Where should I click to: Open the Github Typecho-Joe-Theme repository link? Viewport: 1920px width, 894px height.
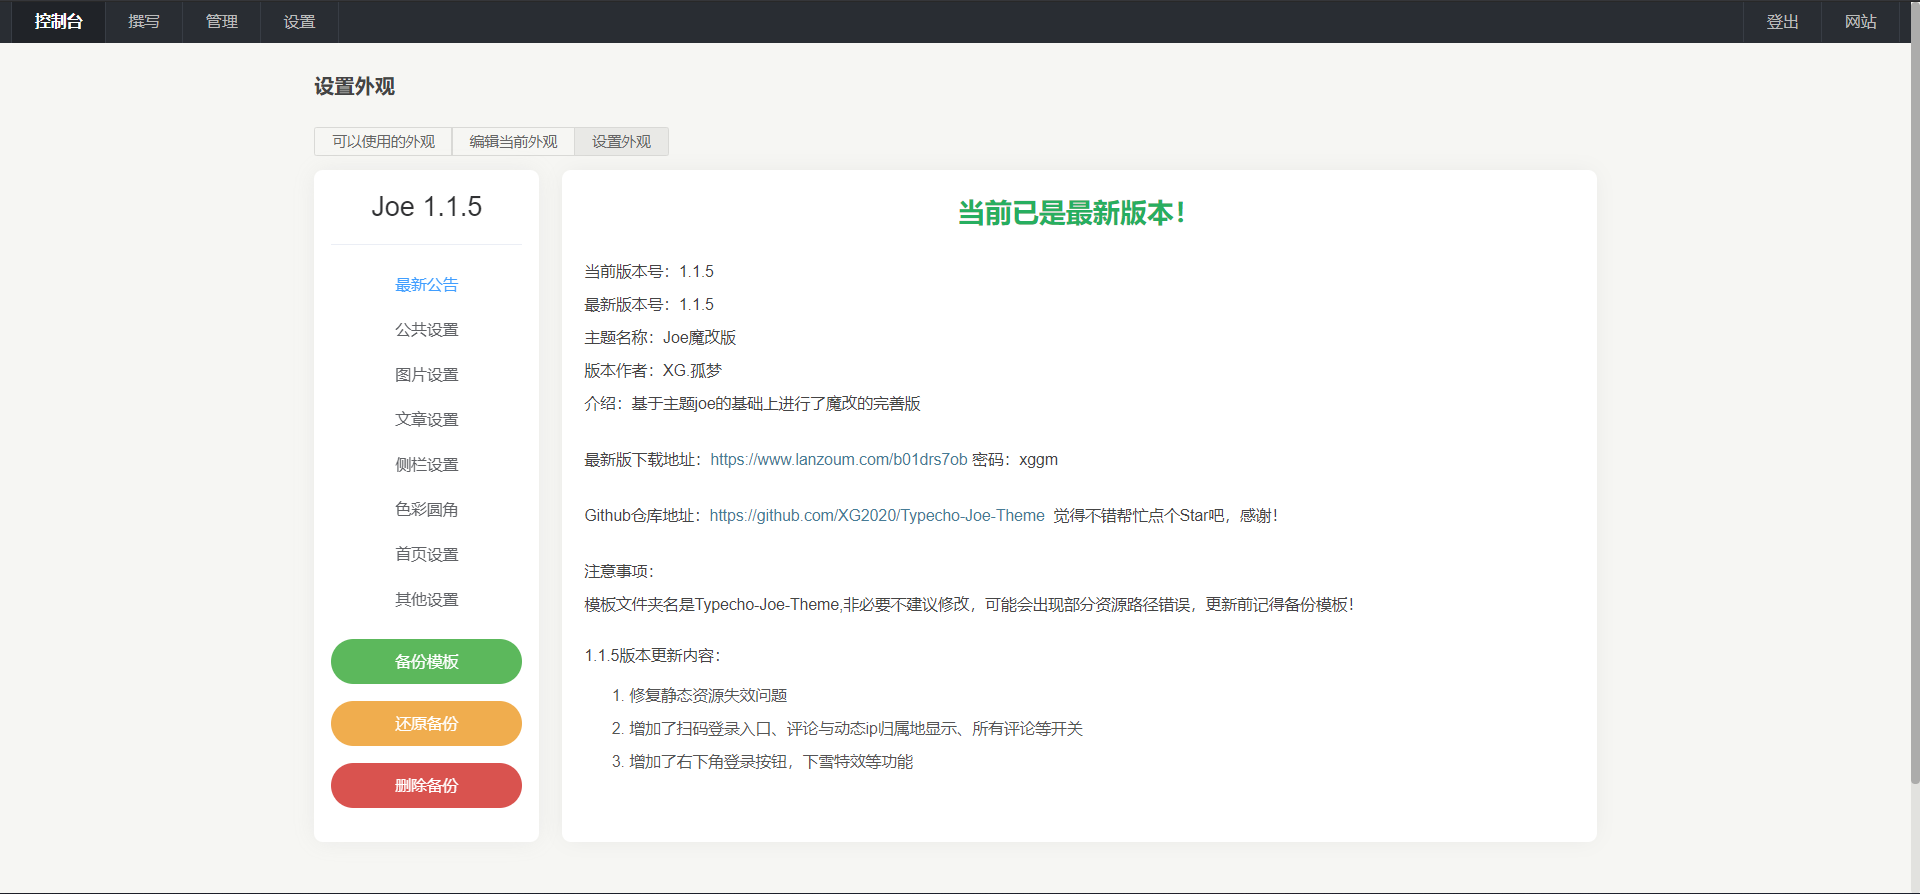(x=877, y=516)
